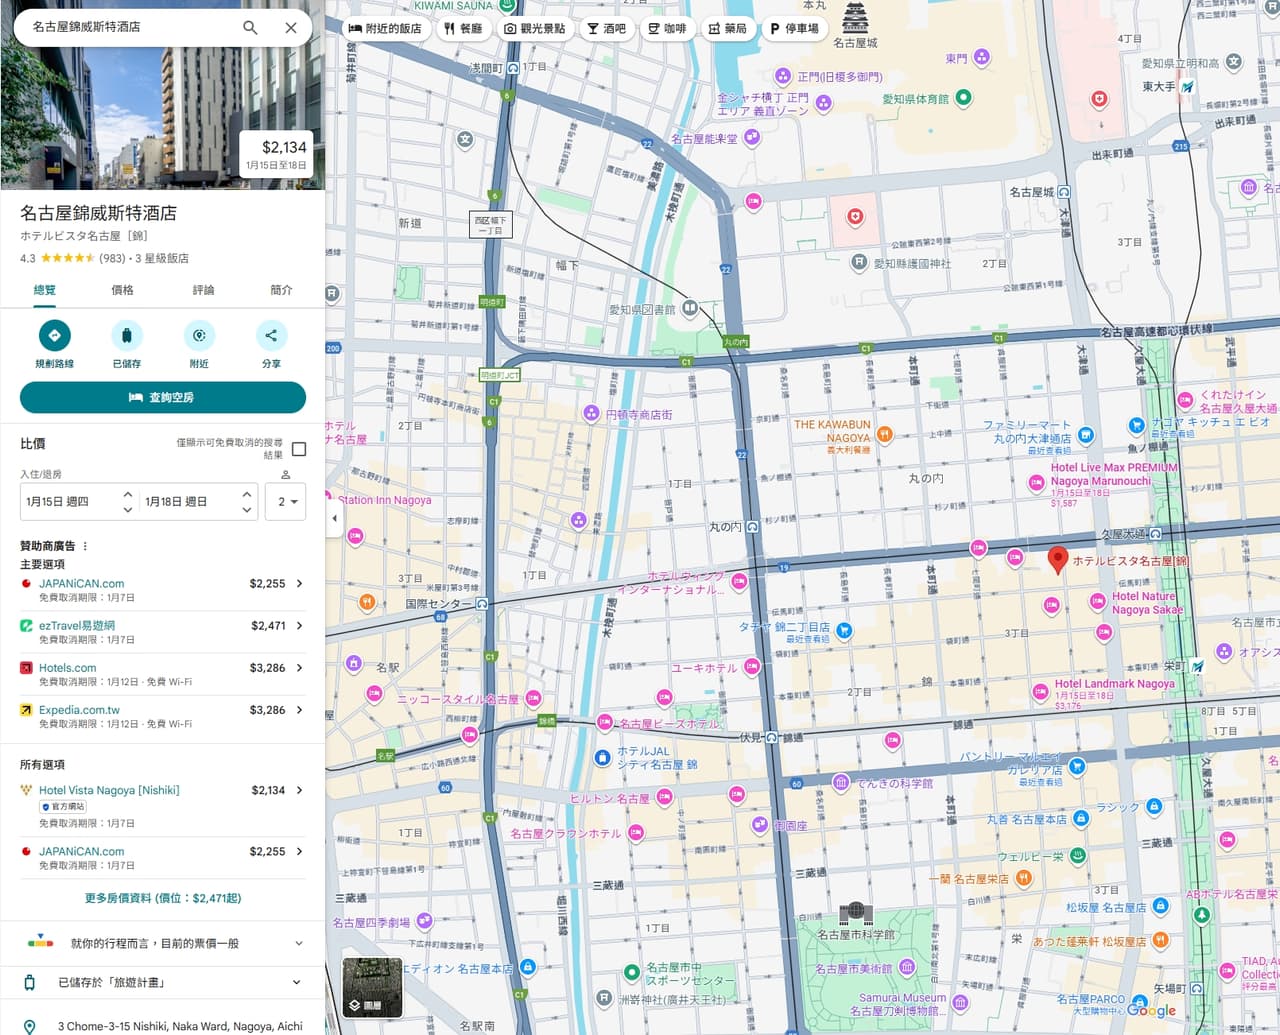Screen dimensions: 1280x1035
Task: Click the 查詢空房 button
Action: click(x=163, y=397)
